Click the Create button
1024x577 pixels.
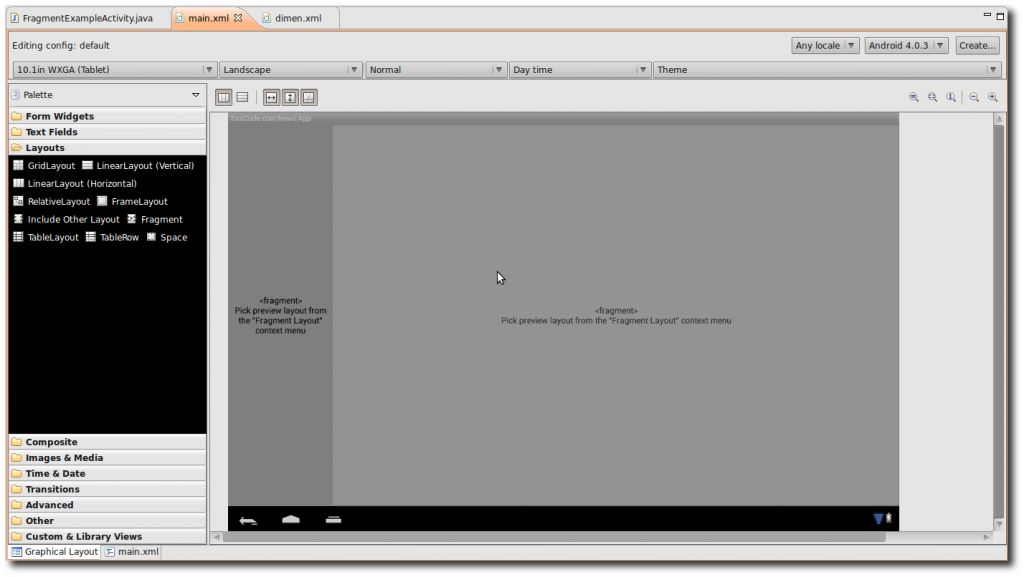977,44
